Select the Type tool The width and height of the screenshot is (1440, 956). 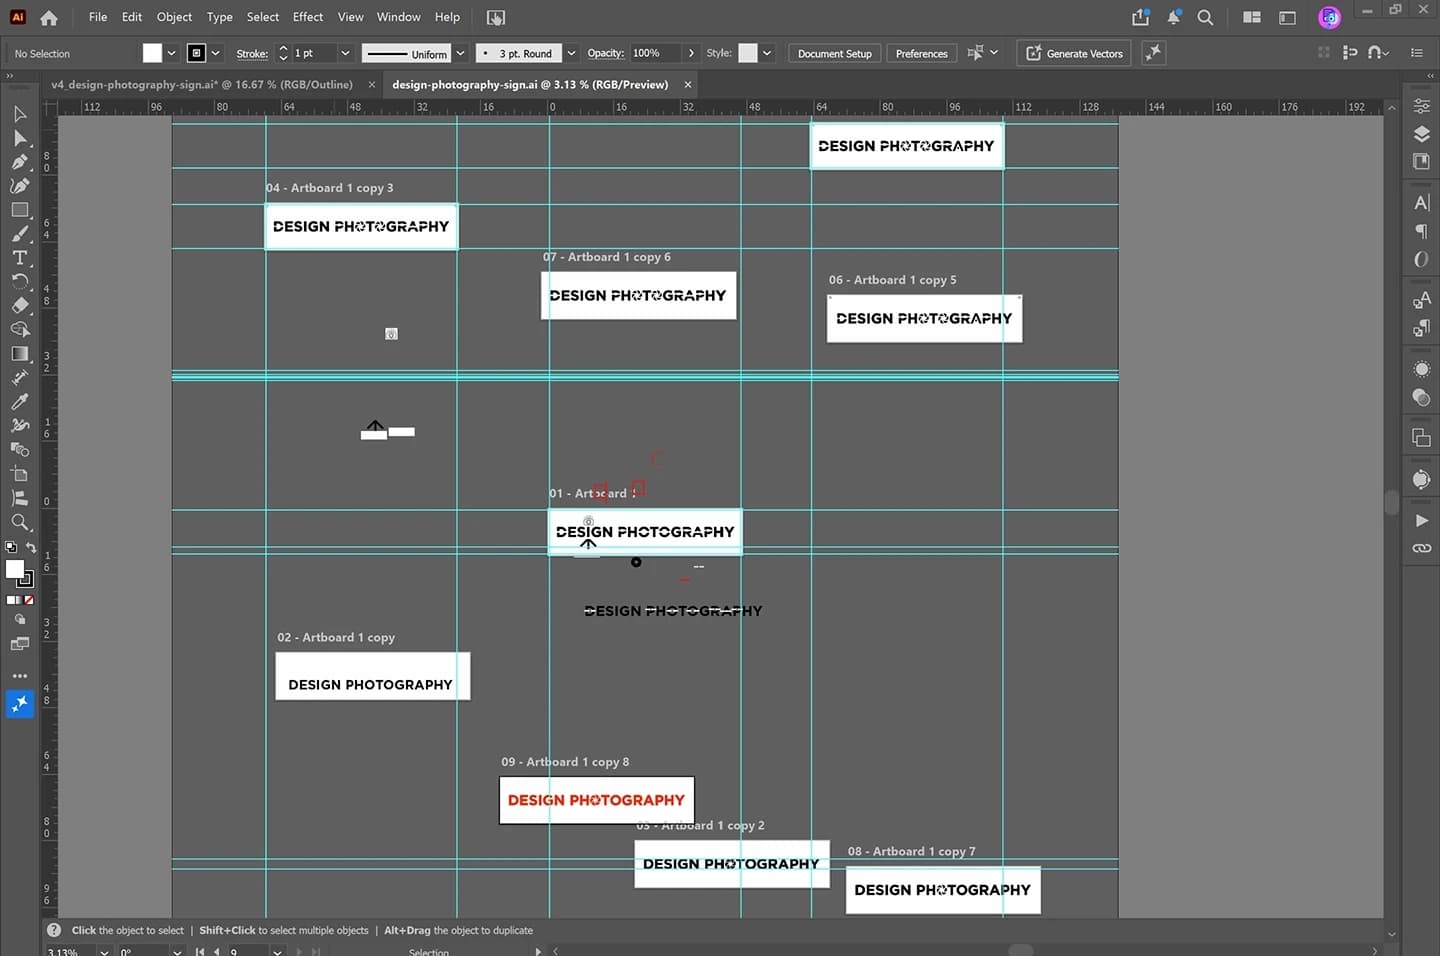click(x=20, y=258)
